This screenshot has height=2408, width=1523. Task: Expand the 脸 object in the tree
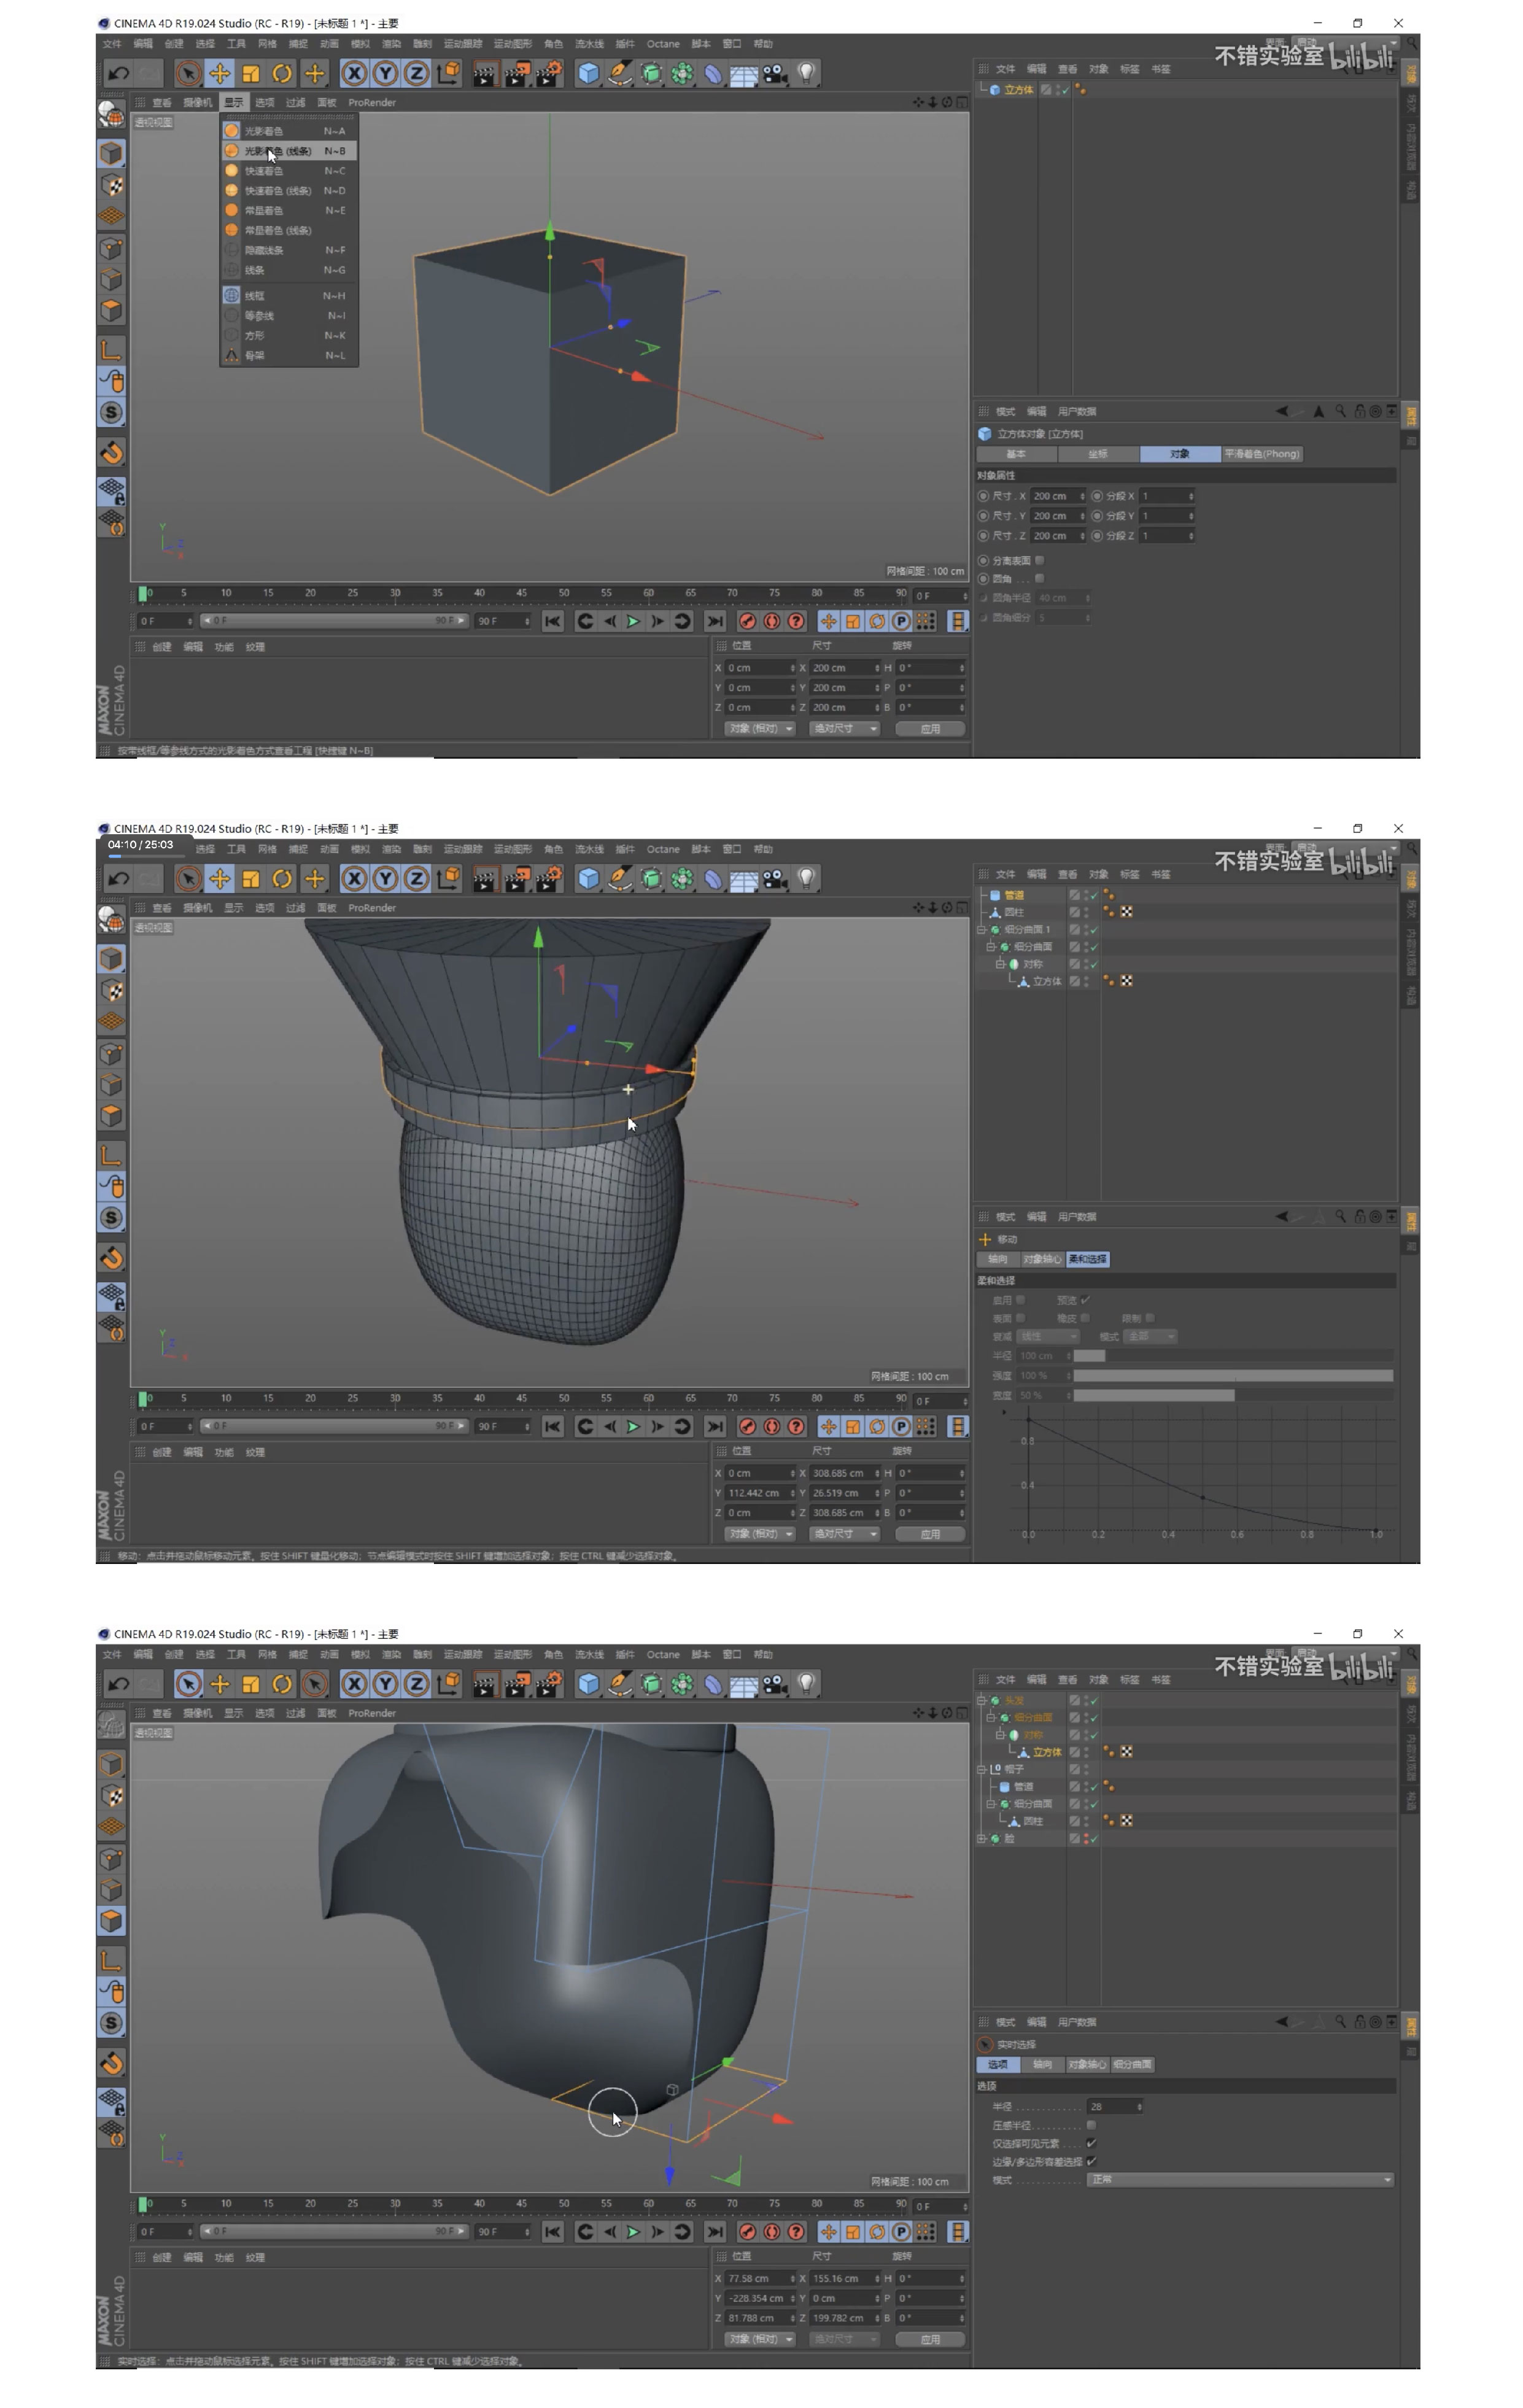[x=982, y=1838]
